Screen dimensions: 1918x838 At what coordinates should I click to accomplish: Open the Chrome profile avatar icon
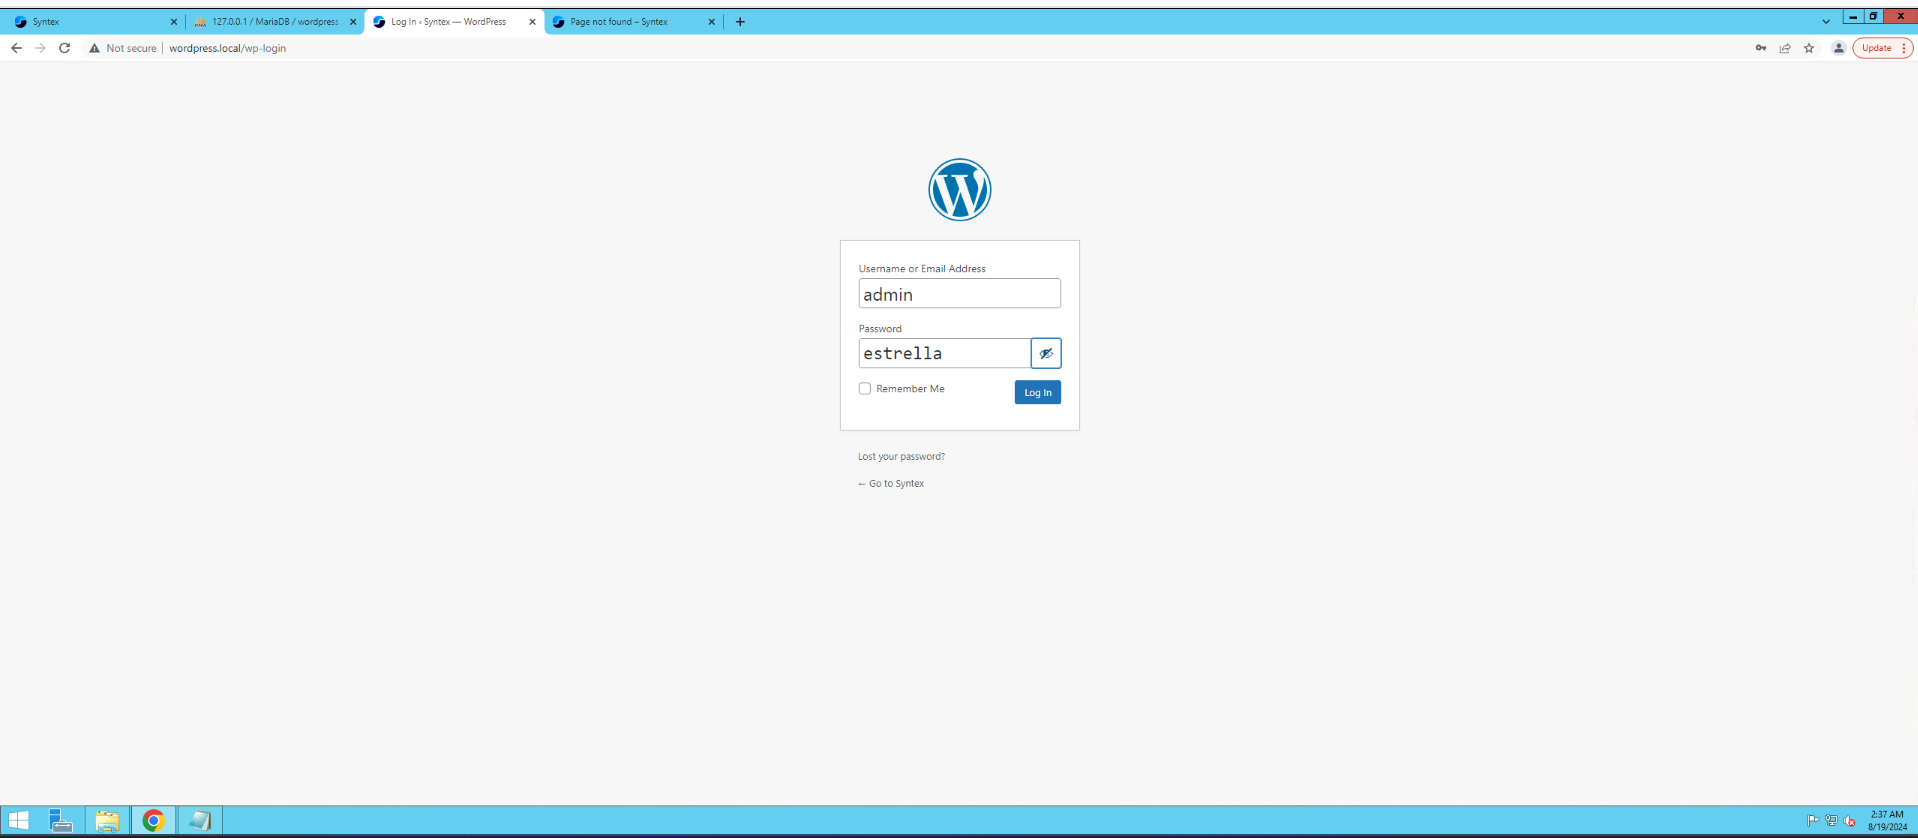click(x=1838, y=48)
